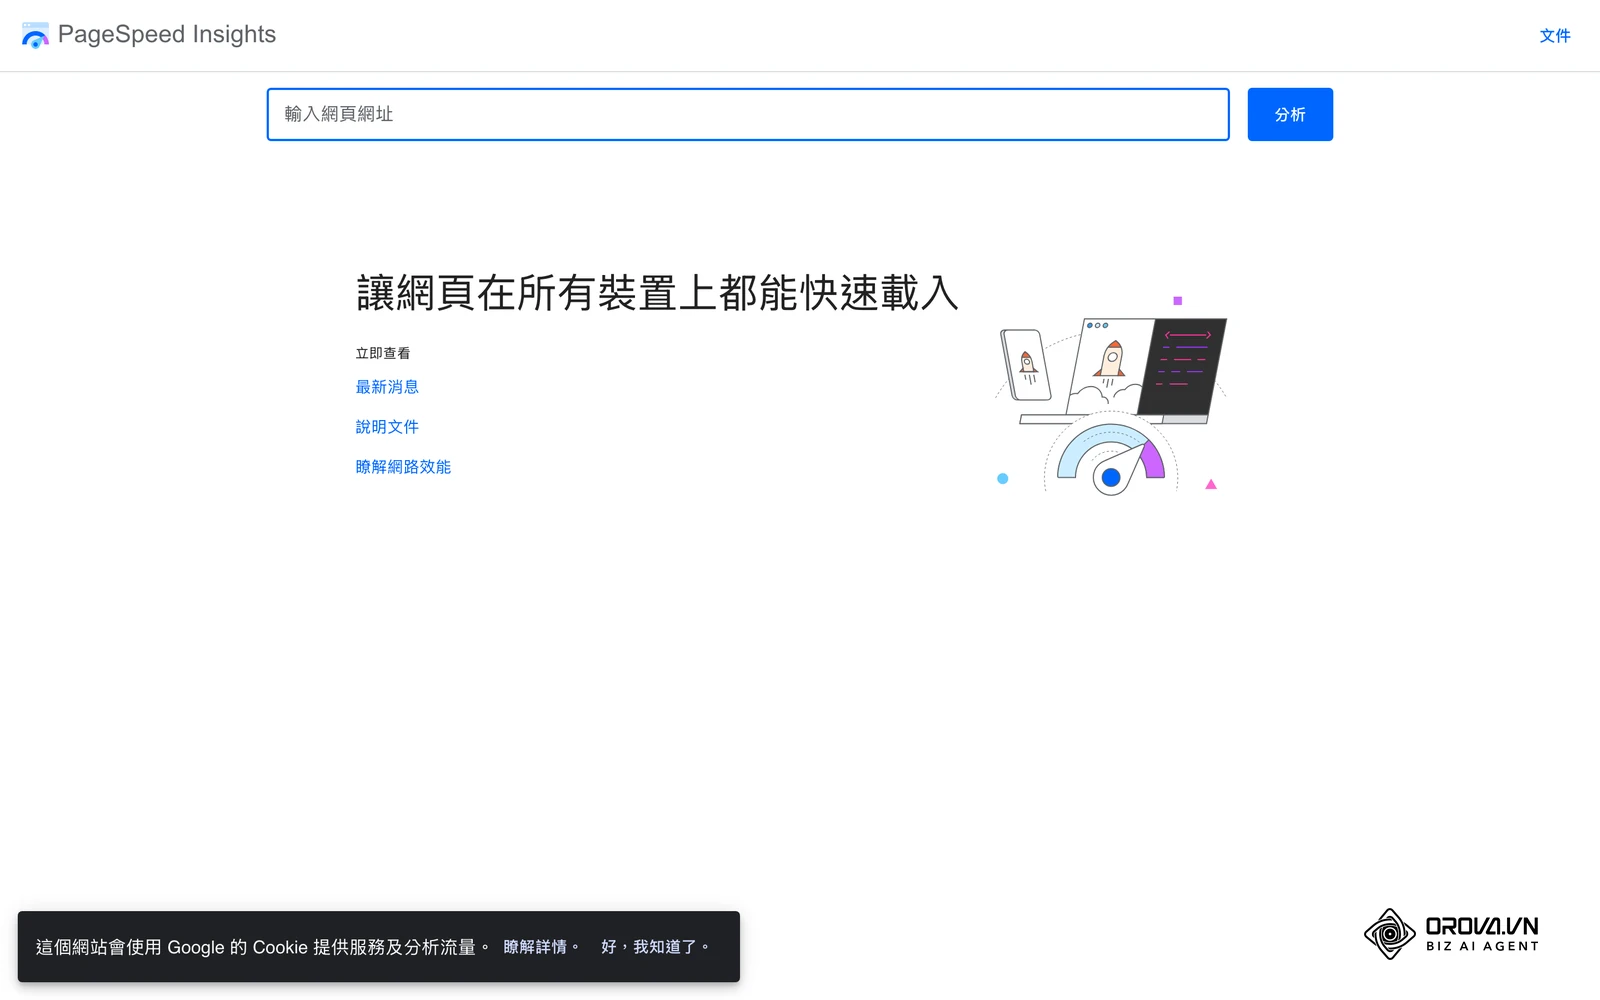Open the 瞭解網路效能 link
Image resolution: width=1600 pixels, height=1000 pixels.
coord(403,467)
